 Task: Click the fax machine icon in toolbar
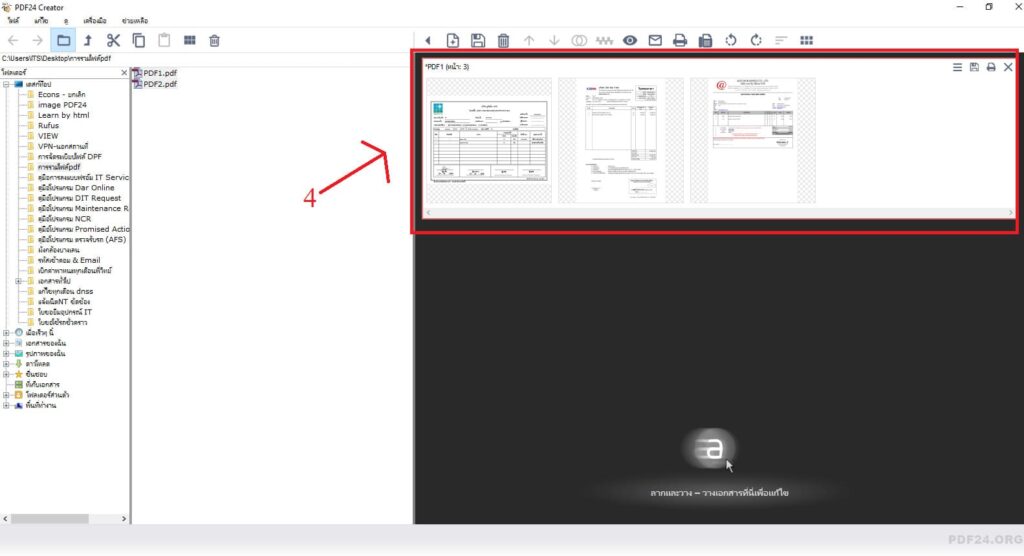705,40
